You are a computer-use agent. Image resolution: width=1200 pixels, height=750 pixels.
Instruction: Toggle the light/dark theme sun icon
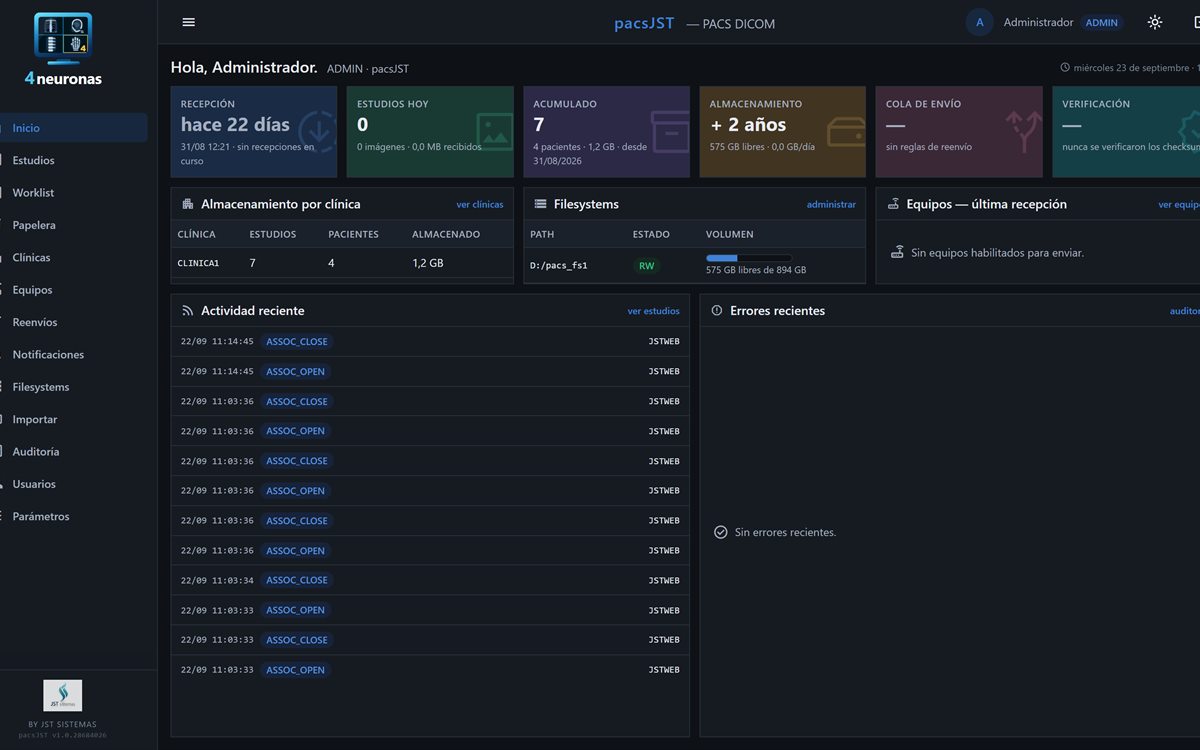tap(1155, 22)
